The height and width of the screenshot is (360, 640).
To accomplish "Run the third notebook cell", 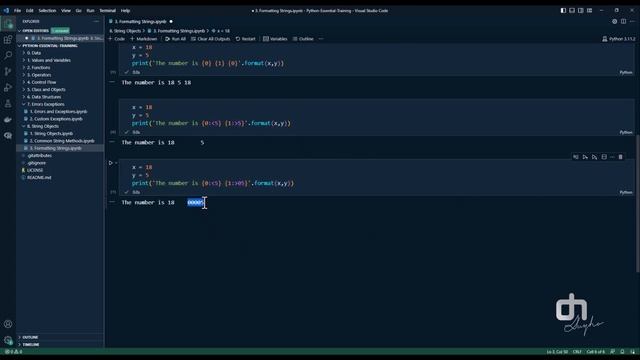I will click(111, 163).
